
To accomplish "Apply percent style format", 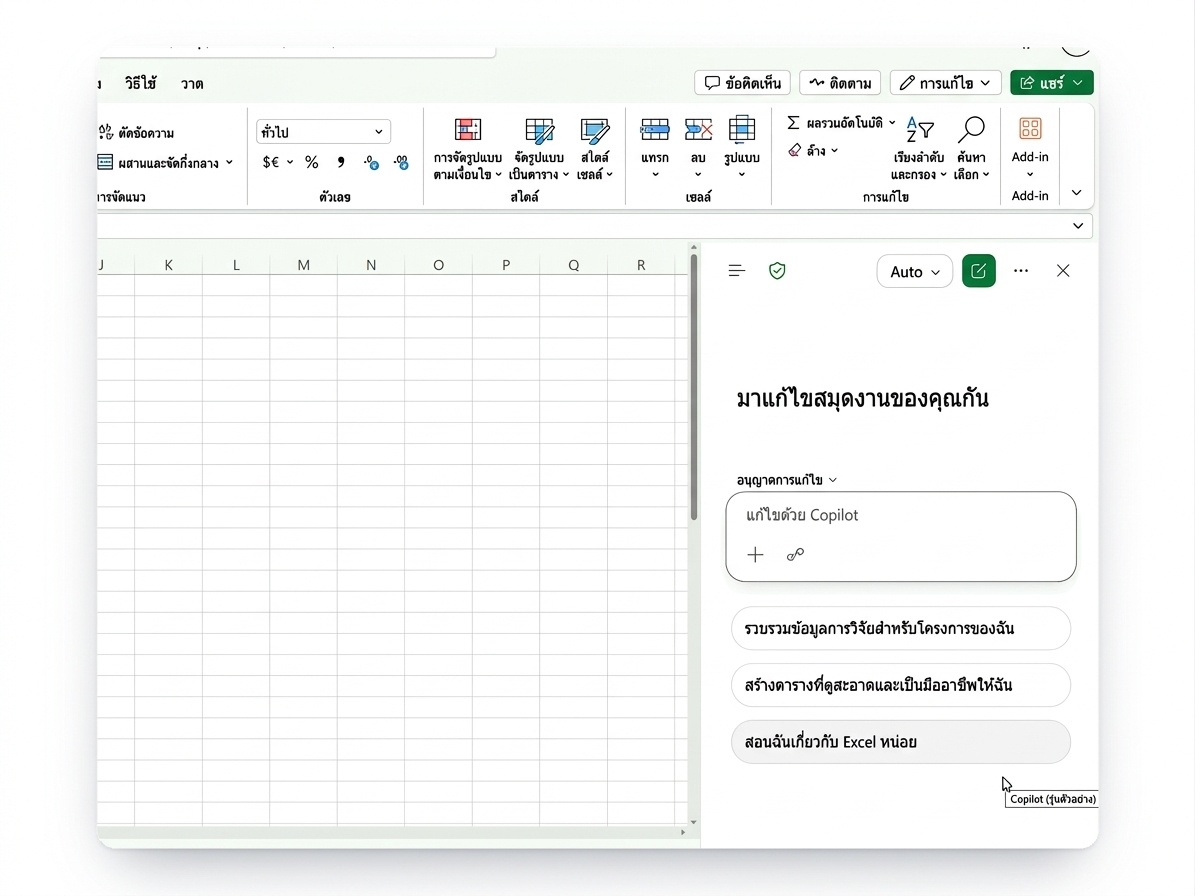I will (312, 162).
